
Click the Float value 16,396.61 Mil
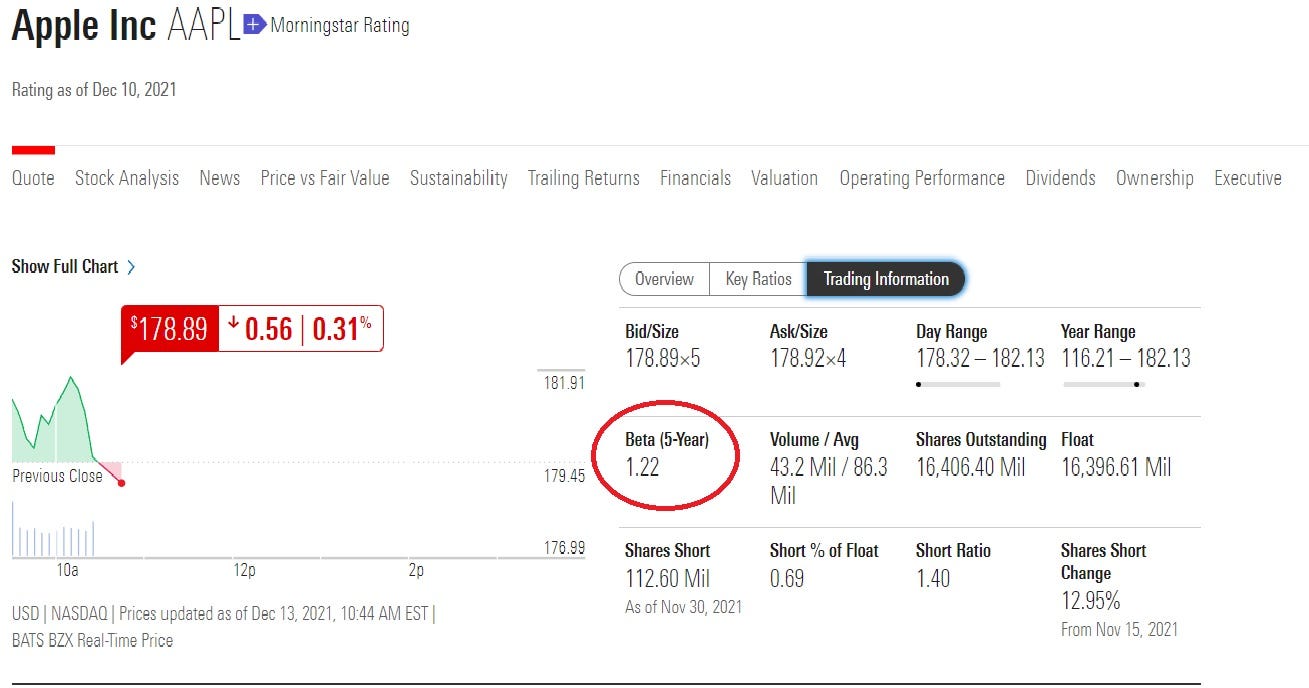[x=1116, y=467]
